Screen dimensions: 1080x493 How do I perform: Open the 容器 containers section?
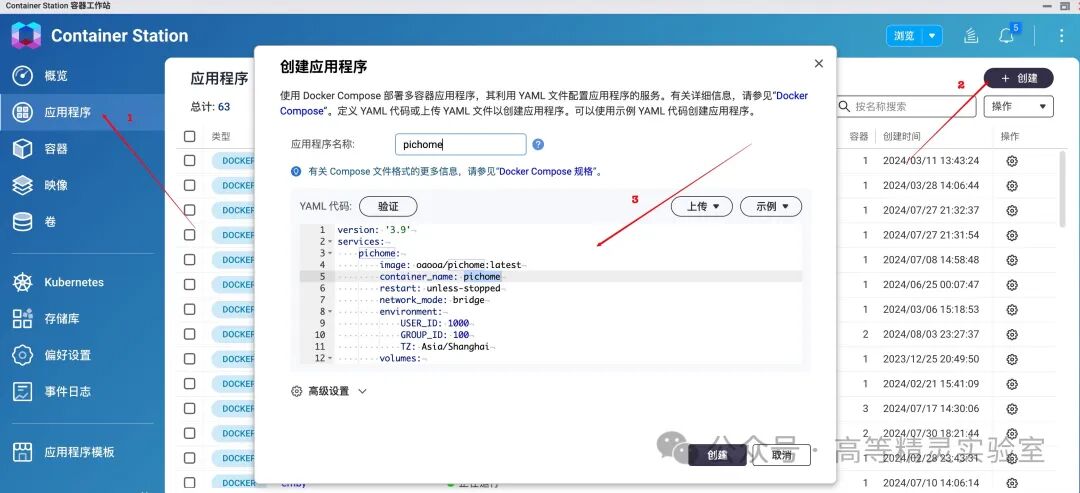tap(82, 149)
